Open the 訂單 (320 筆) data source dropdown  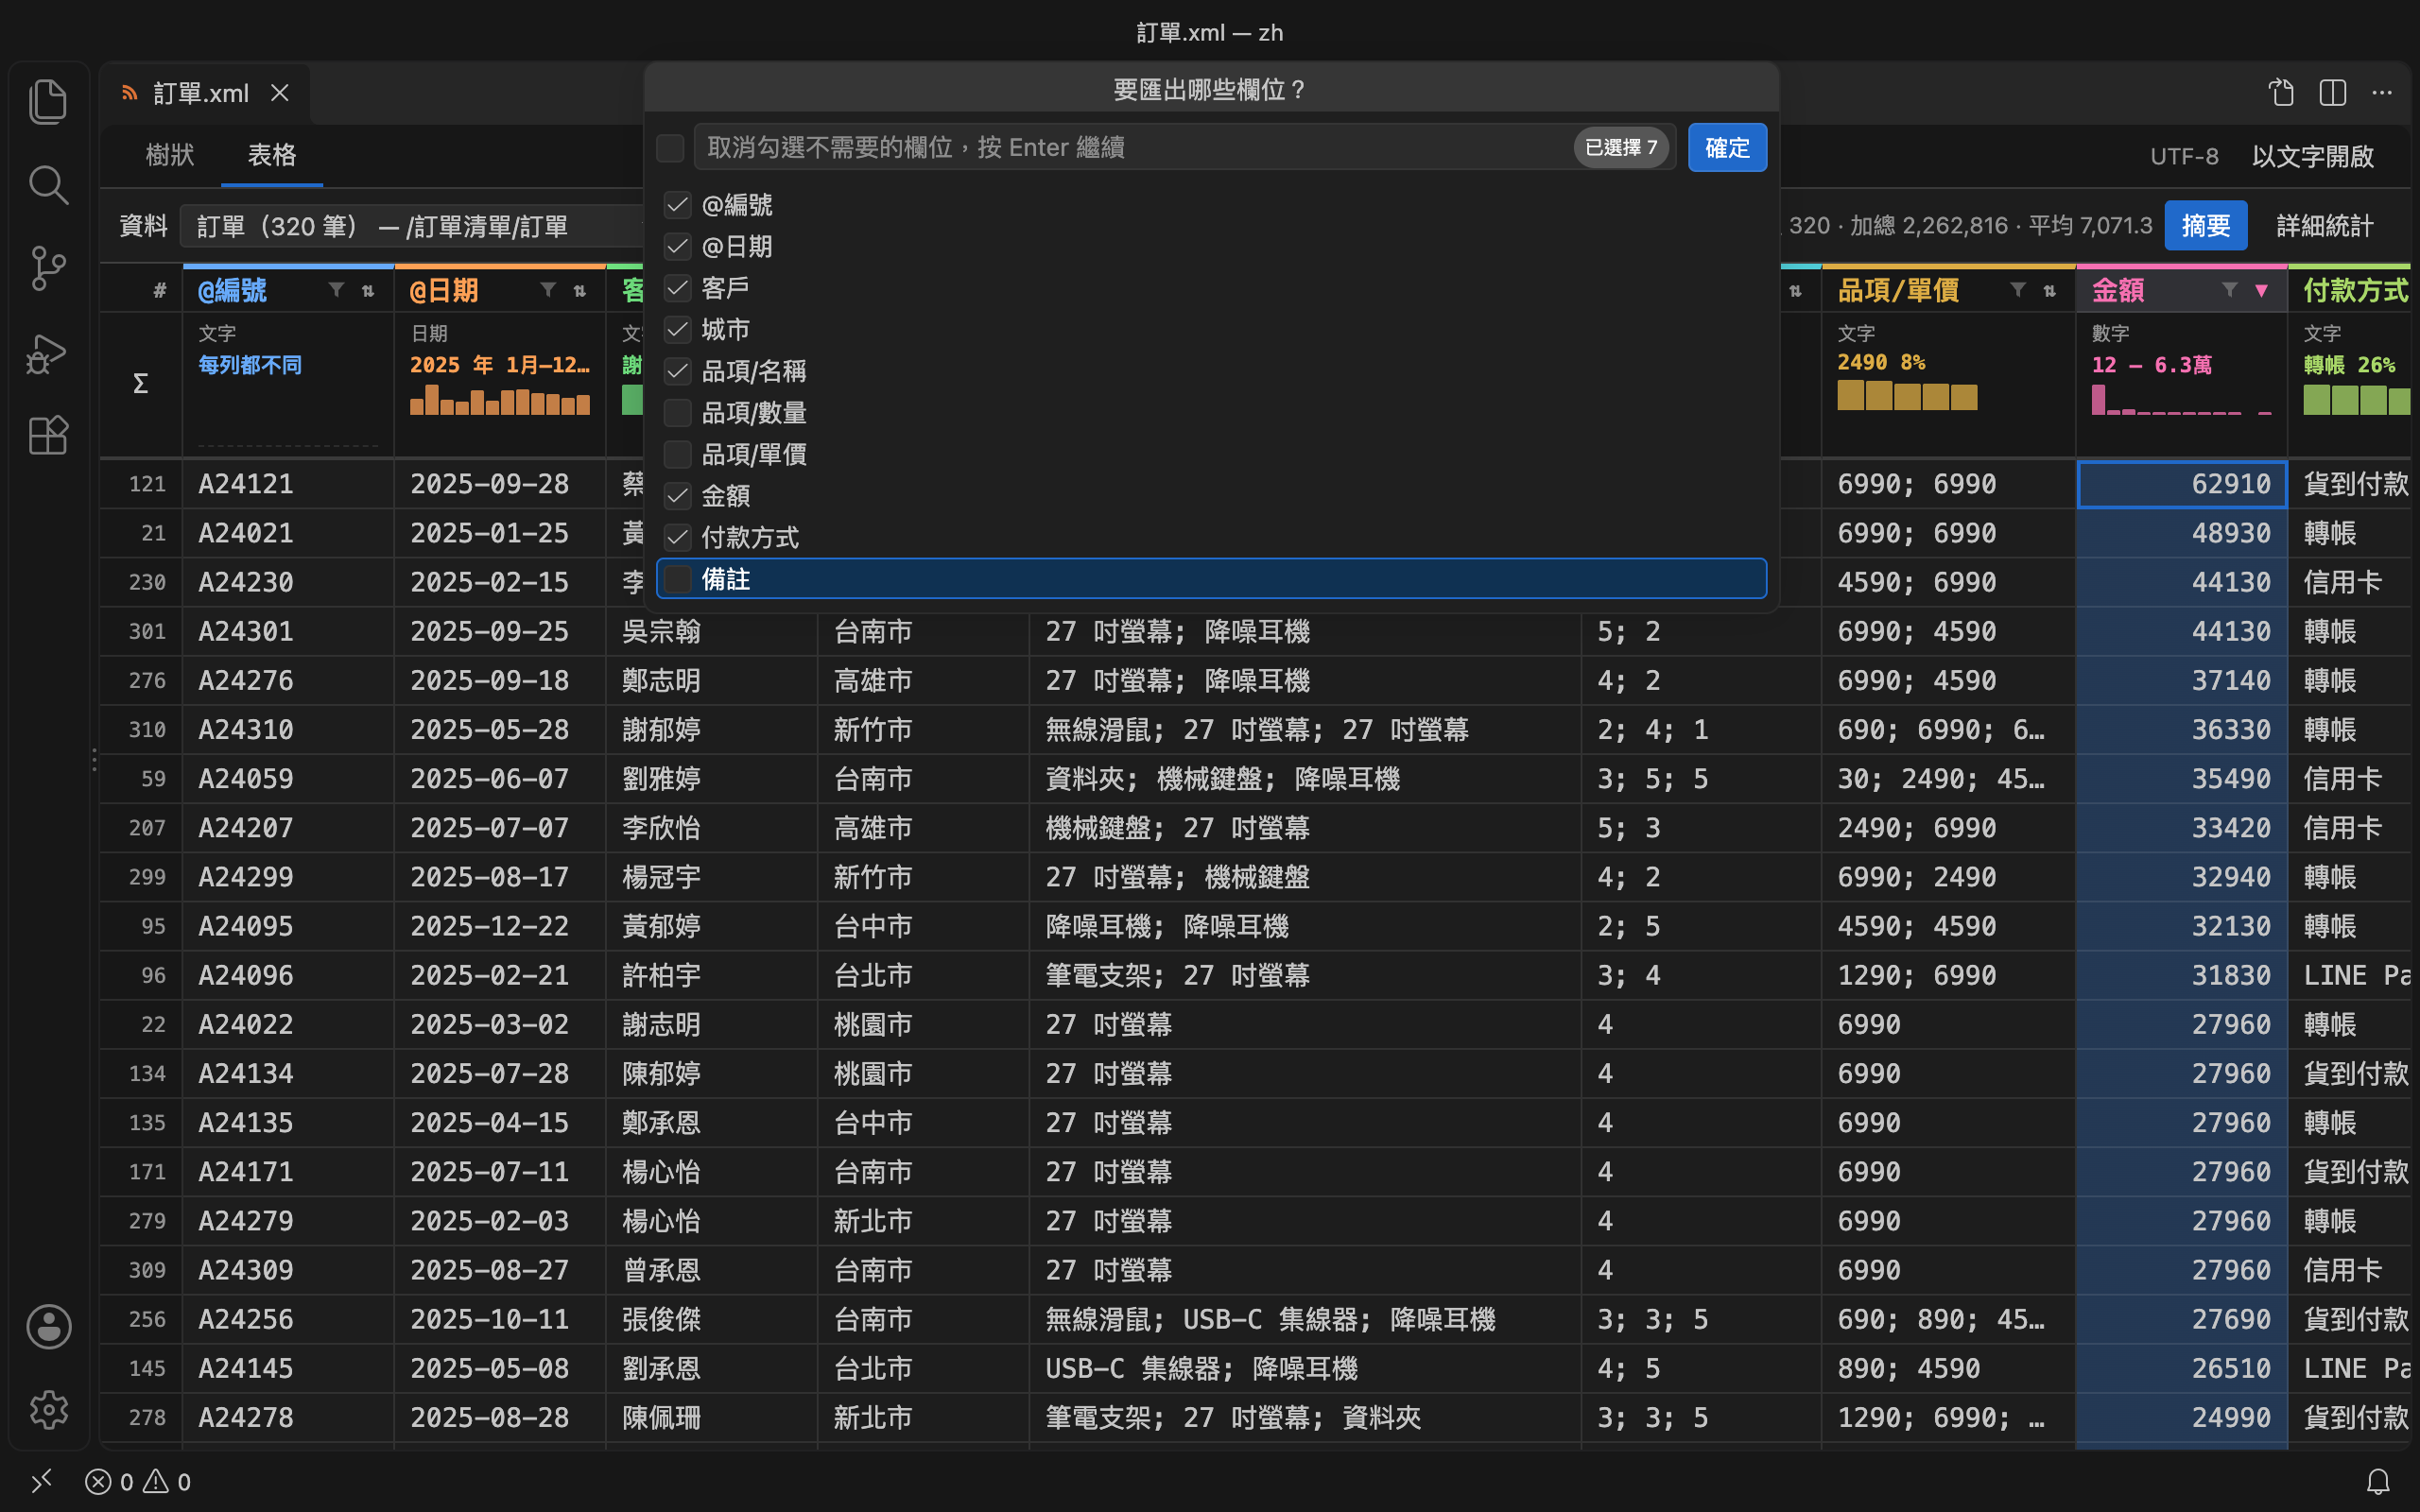[x=413, y=226]
